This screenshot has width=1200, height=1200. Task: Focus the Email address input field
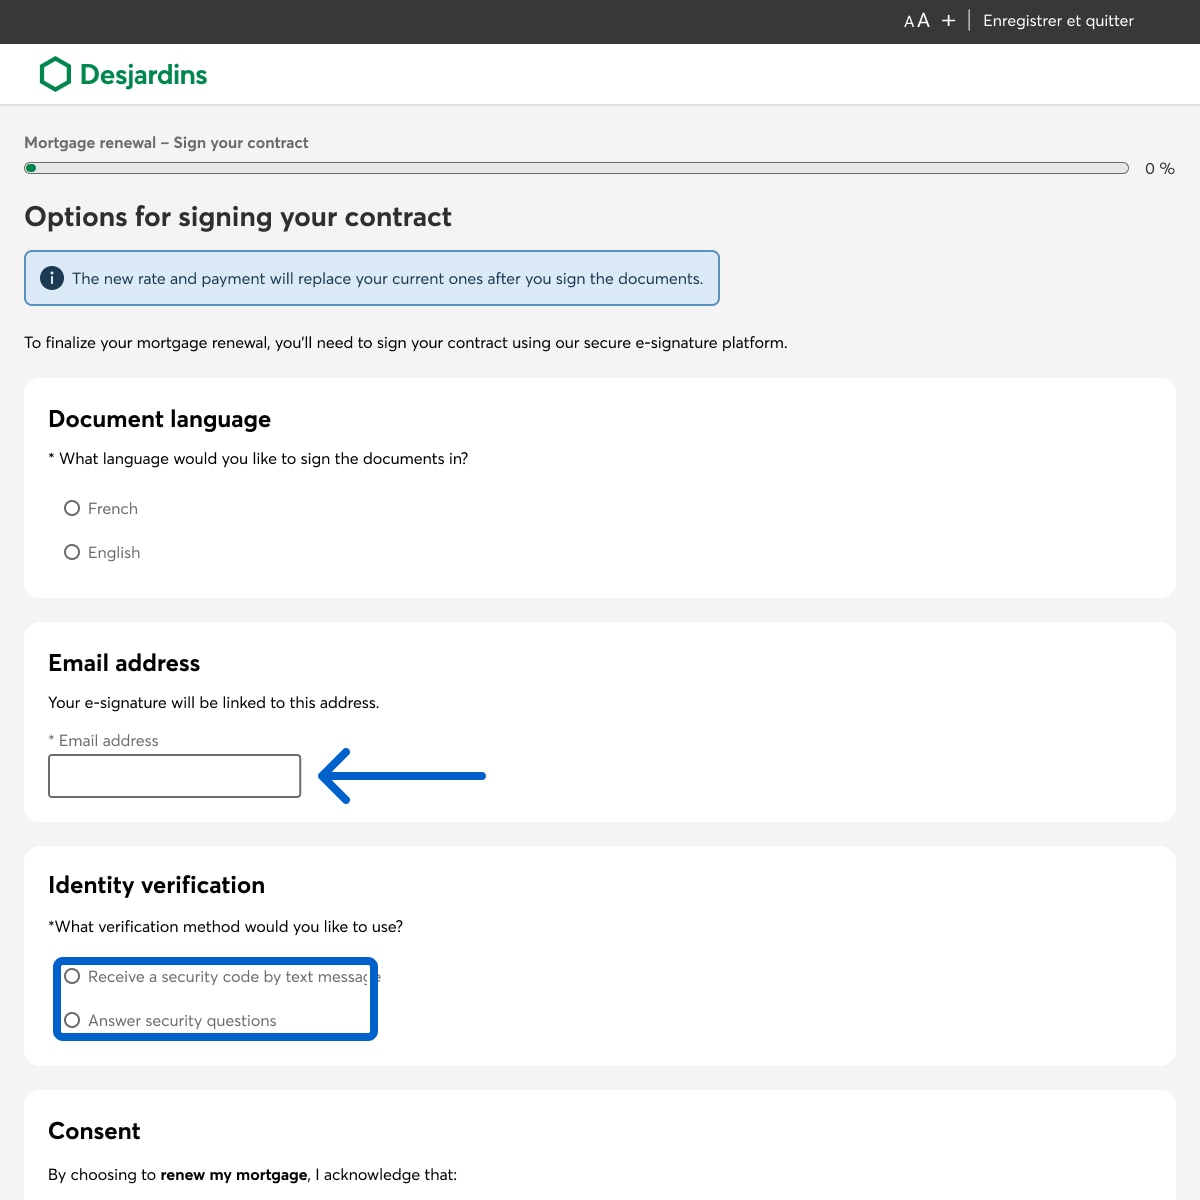[x=174, y=776]
